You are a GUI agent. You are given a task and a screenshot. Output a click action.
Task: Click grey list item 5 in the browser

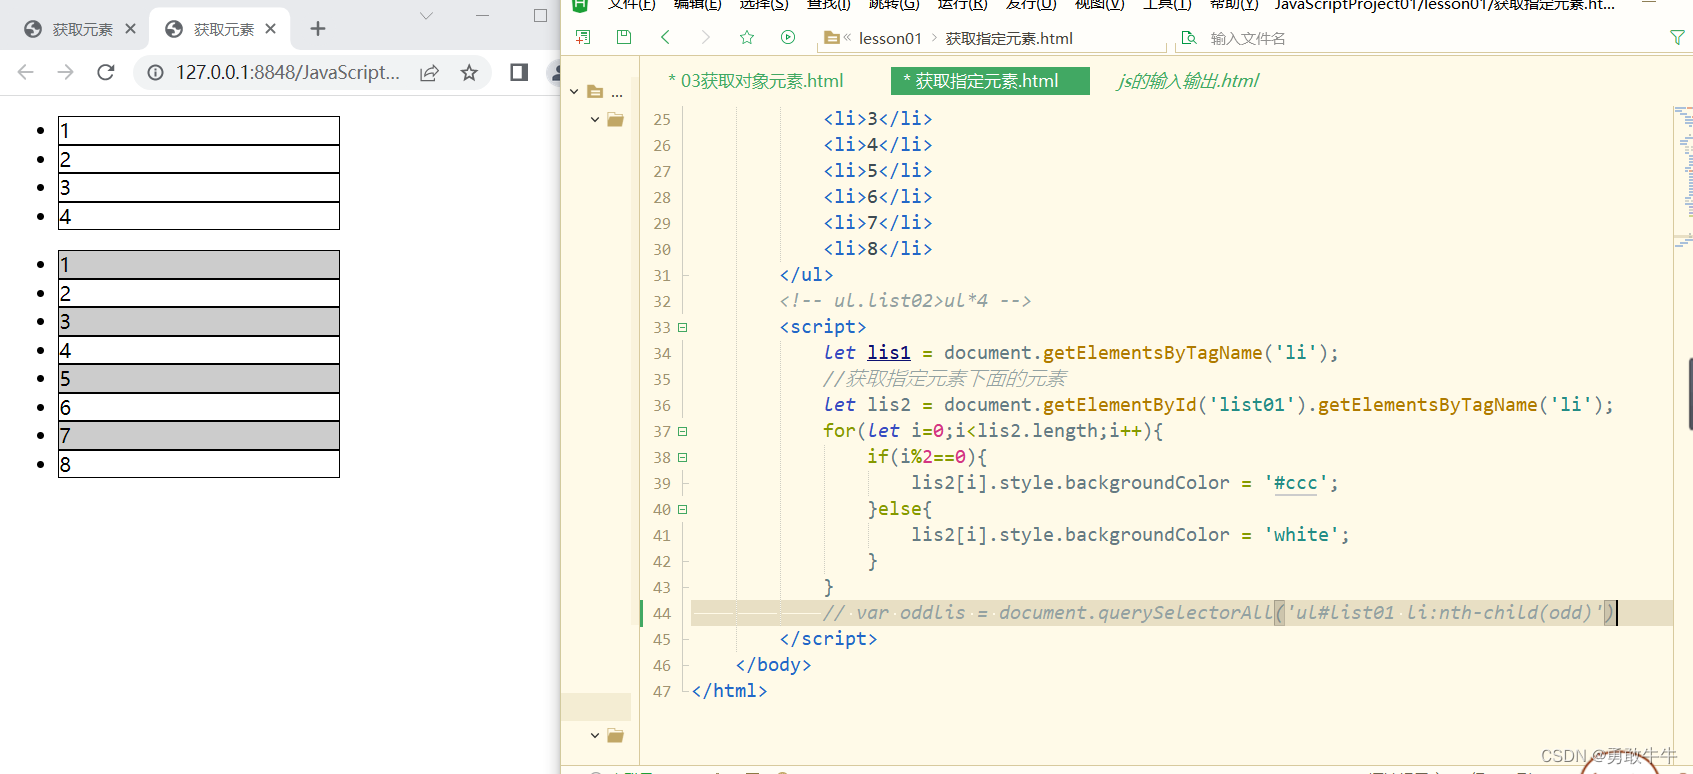199,379
